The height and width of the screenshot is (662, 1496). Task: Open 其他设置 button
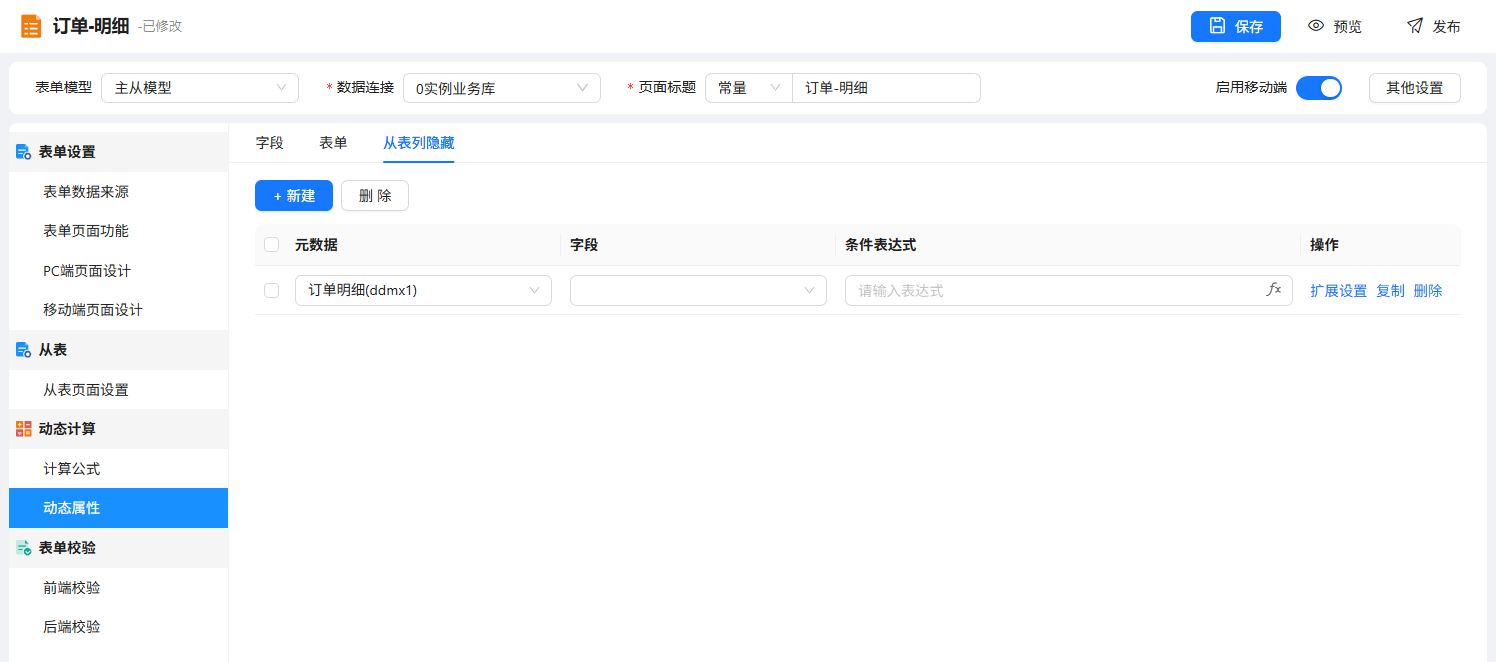(1415, 88)
